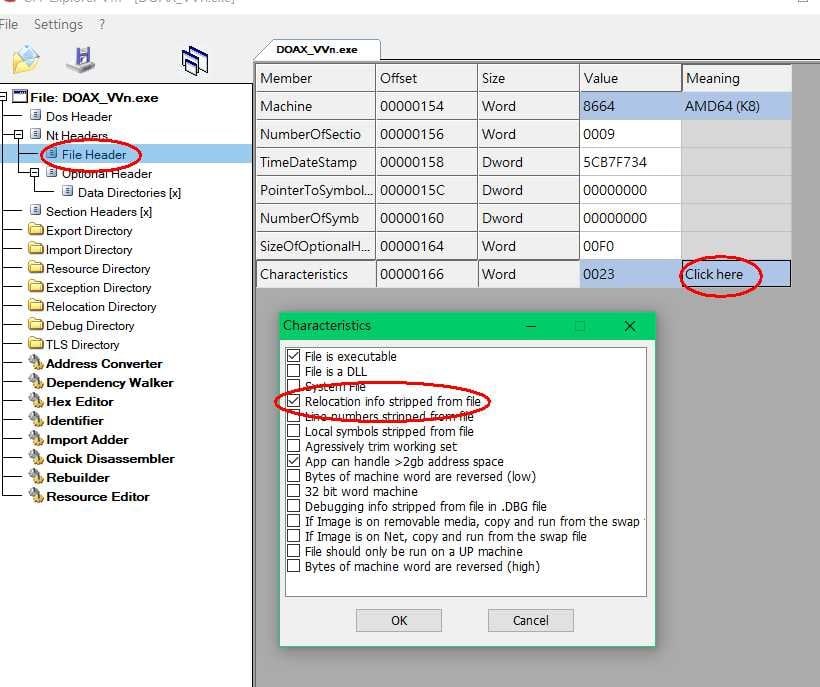Screen dimensions: 820x687
Task: Open the Import Directory folder
Action: coord(89,250)
